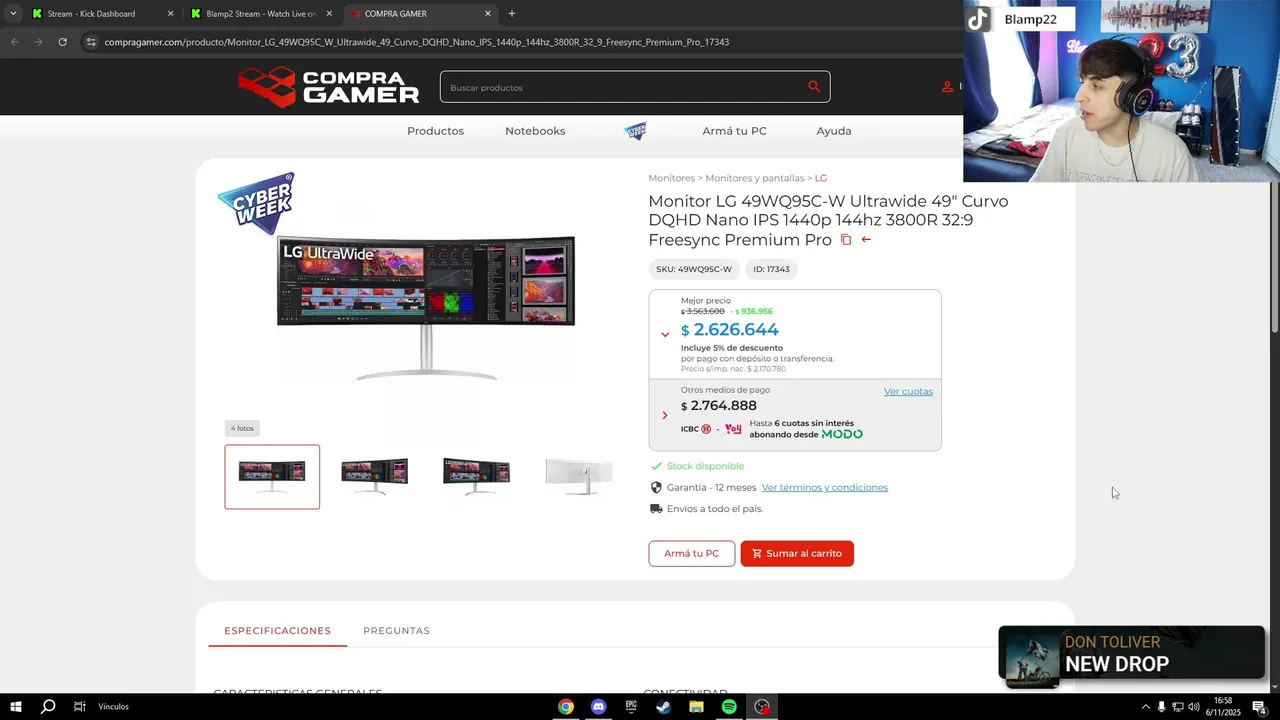Open the PREGUNTAS tab
Viewport: 1280px width, 720px height.
[x=396, y=631]
